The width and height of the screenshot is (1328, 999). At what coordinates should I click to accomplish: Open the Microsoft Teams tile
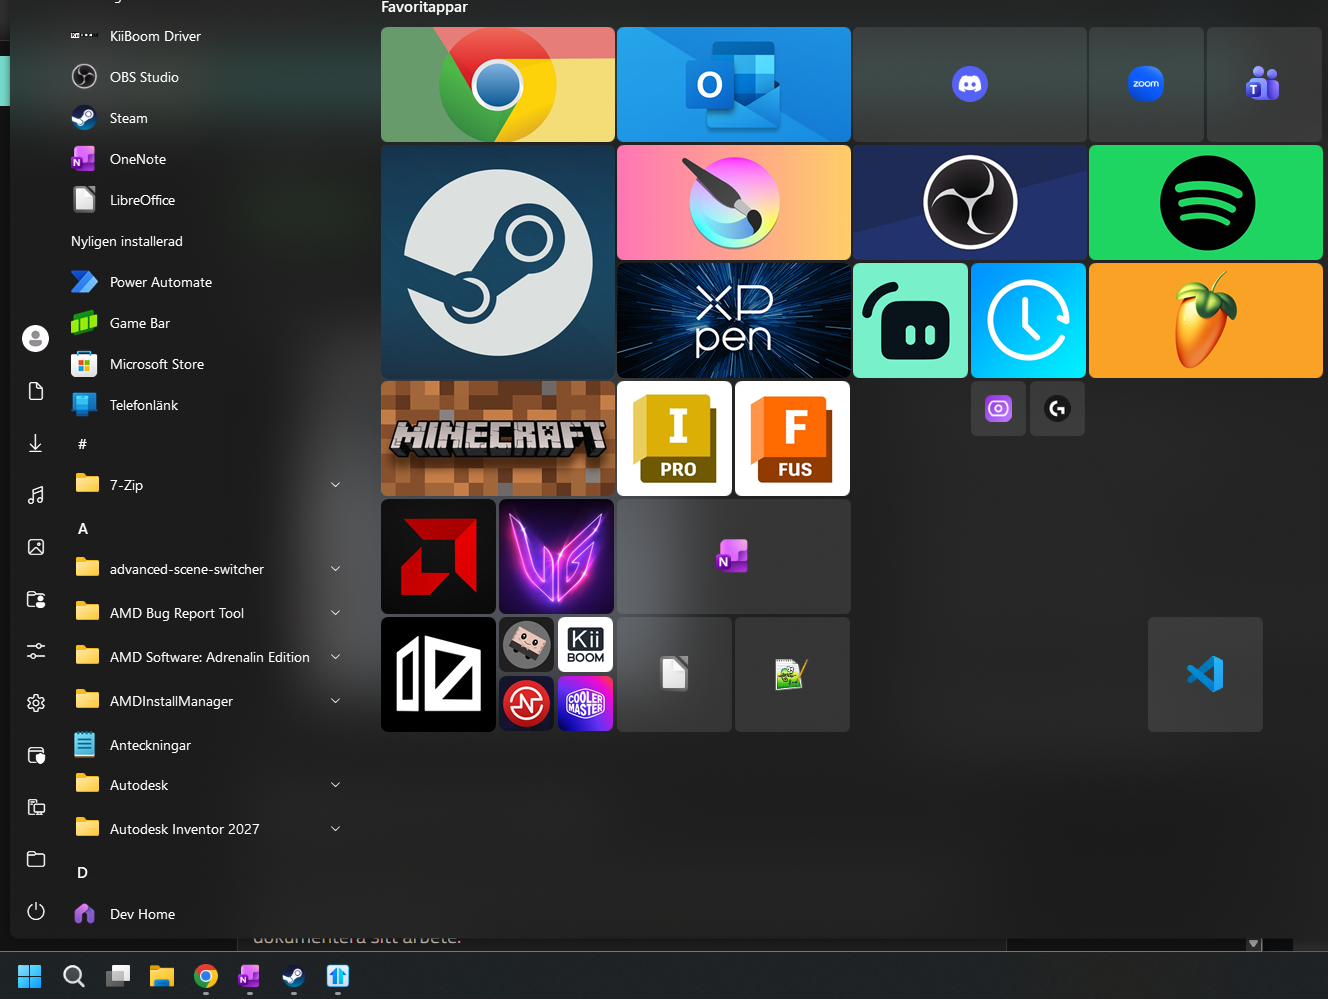click(x=1264, y=85)
